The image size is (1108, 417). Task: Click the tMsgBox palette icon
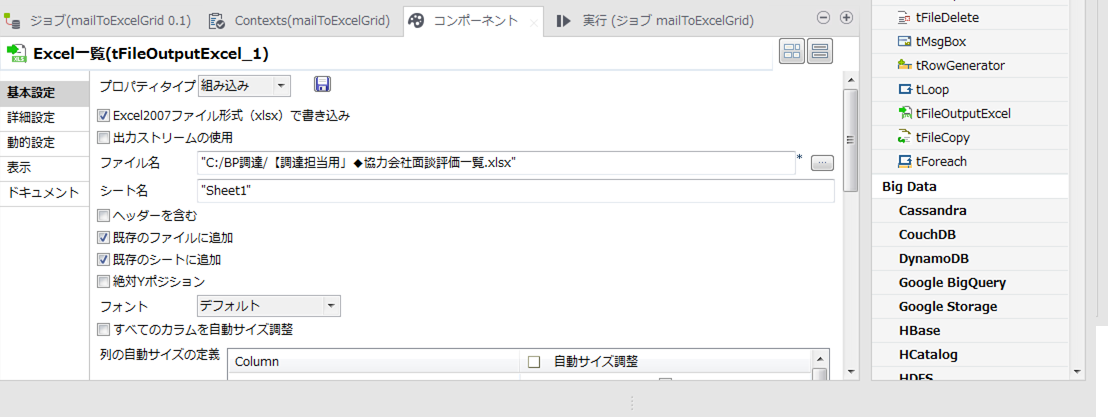pos(904,42)
